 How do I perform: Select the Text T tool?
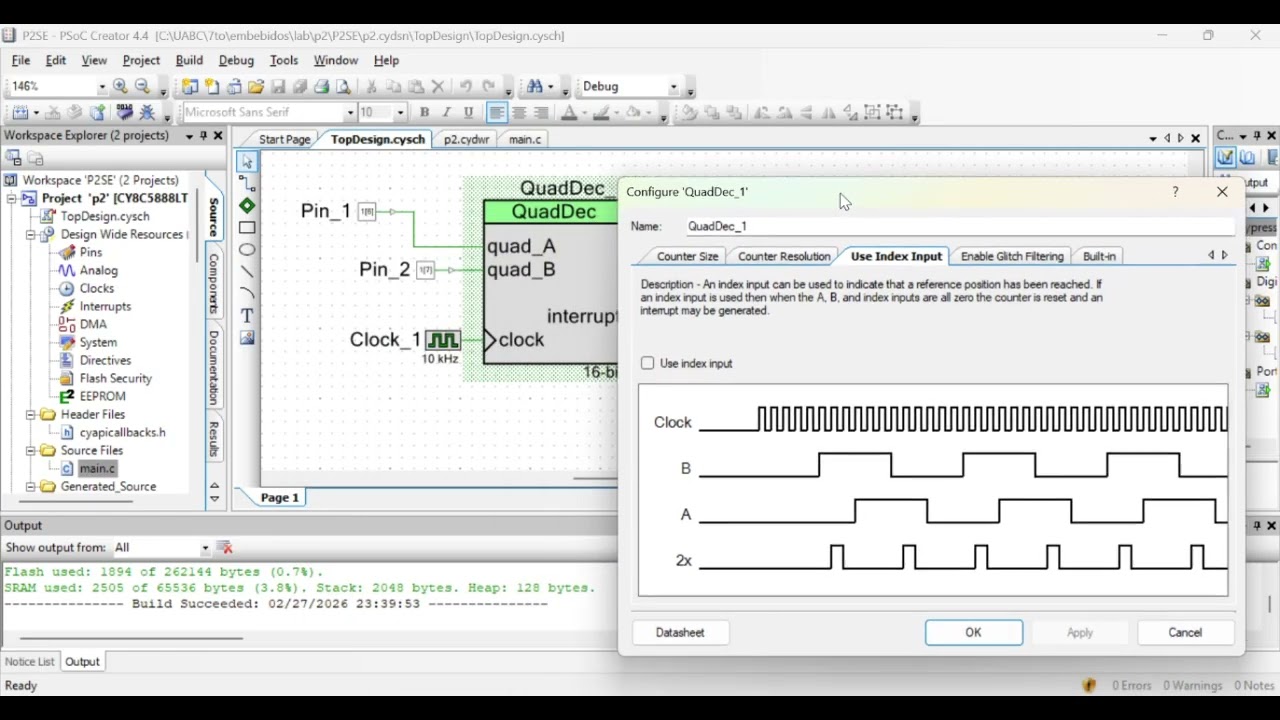247,315
